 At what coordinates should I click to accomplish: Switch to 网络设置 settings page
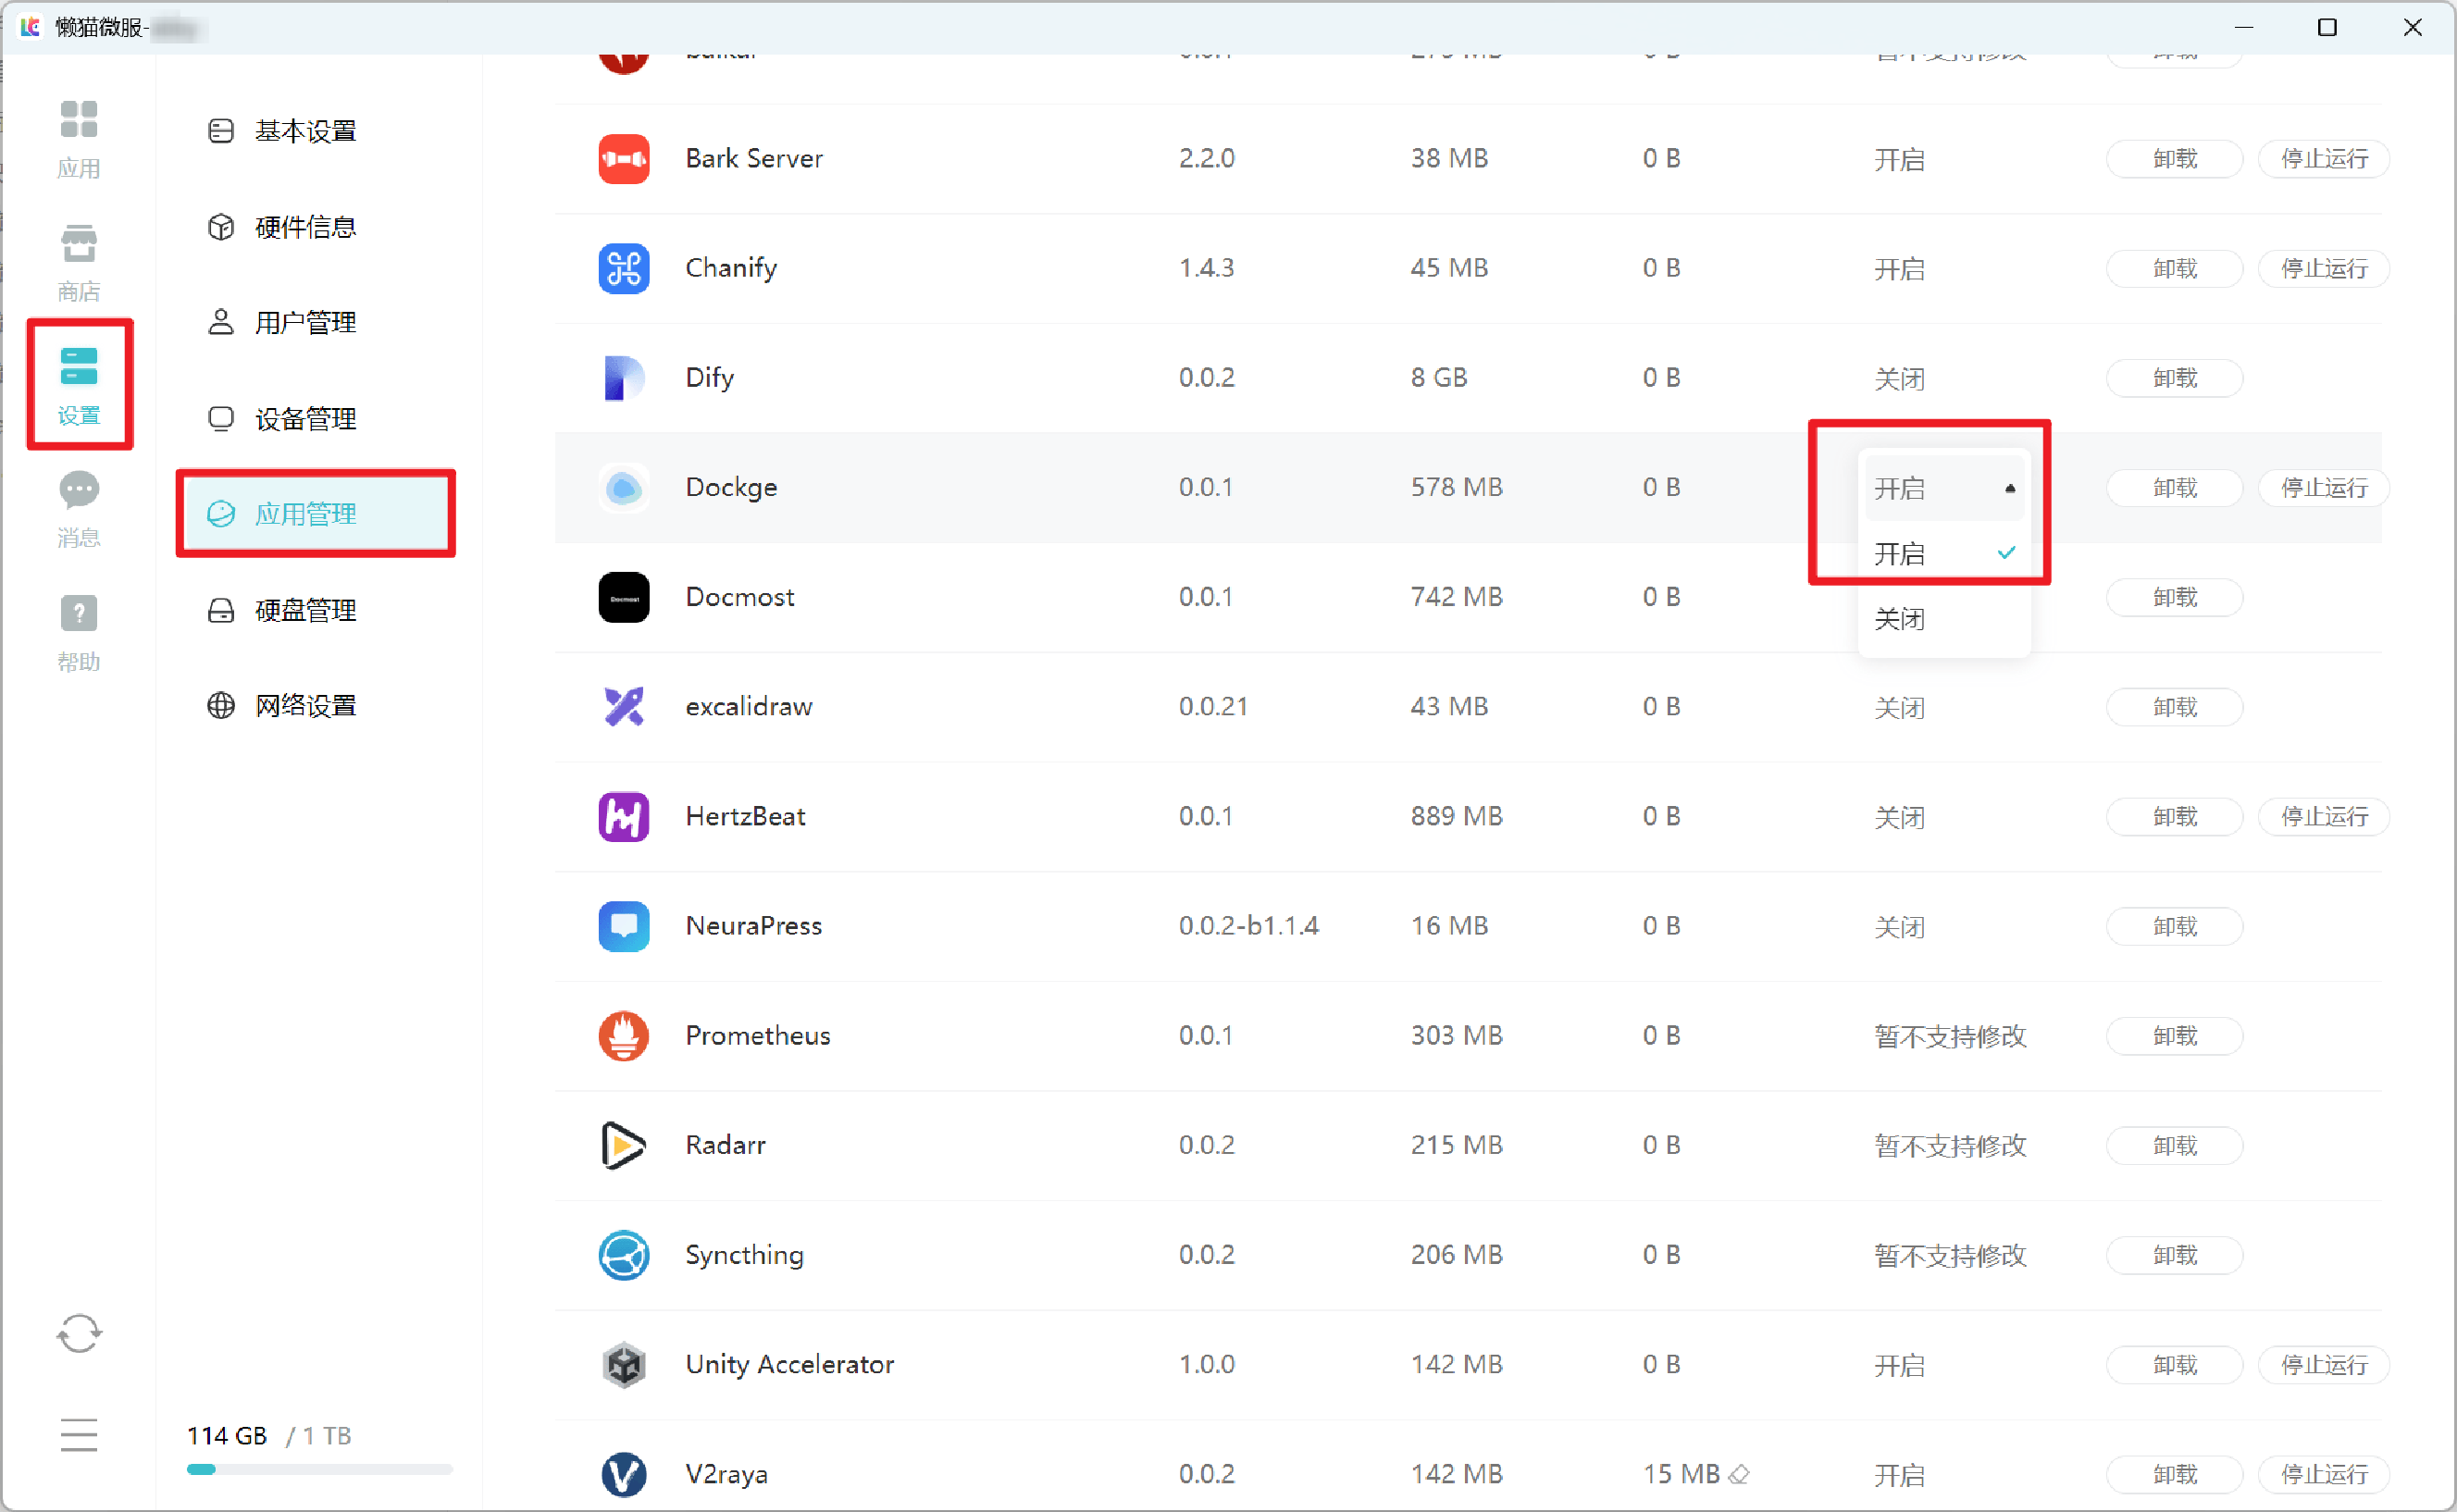pos(305,706)
